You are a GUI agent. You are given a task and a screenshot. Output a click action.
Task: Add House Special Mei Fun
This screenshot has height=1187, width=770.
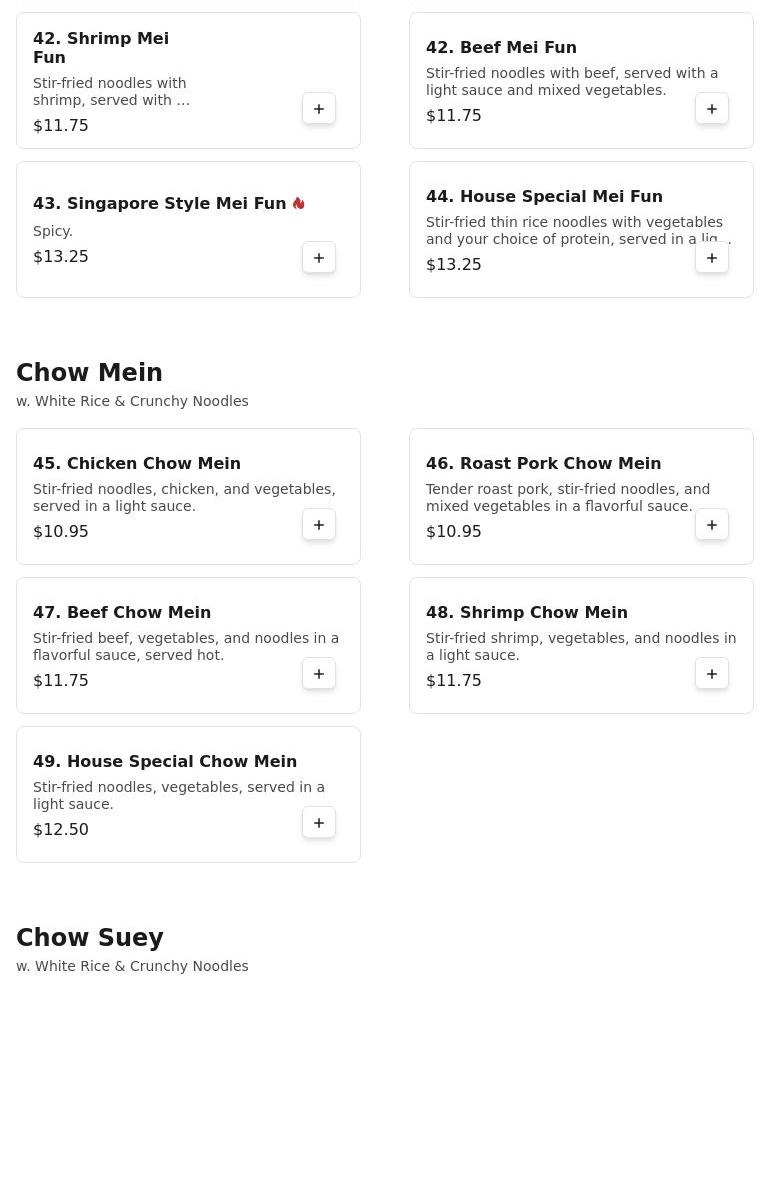[x=712, y=258]
